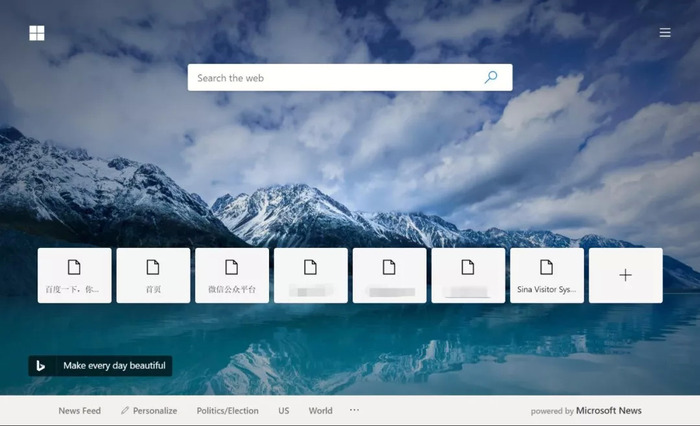The height and width of the screenshot is (426, 700).
Task: Open the Sina Visitor Sys... tile
Action: tap(547, 275)
